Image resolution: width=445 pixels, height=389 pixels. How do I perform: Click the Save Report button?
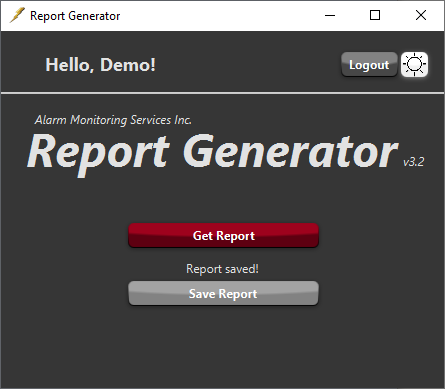[224, 293]
